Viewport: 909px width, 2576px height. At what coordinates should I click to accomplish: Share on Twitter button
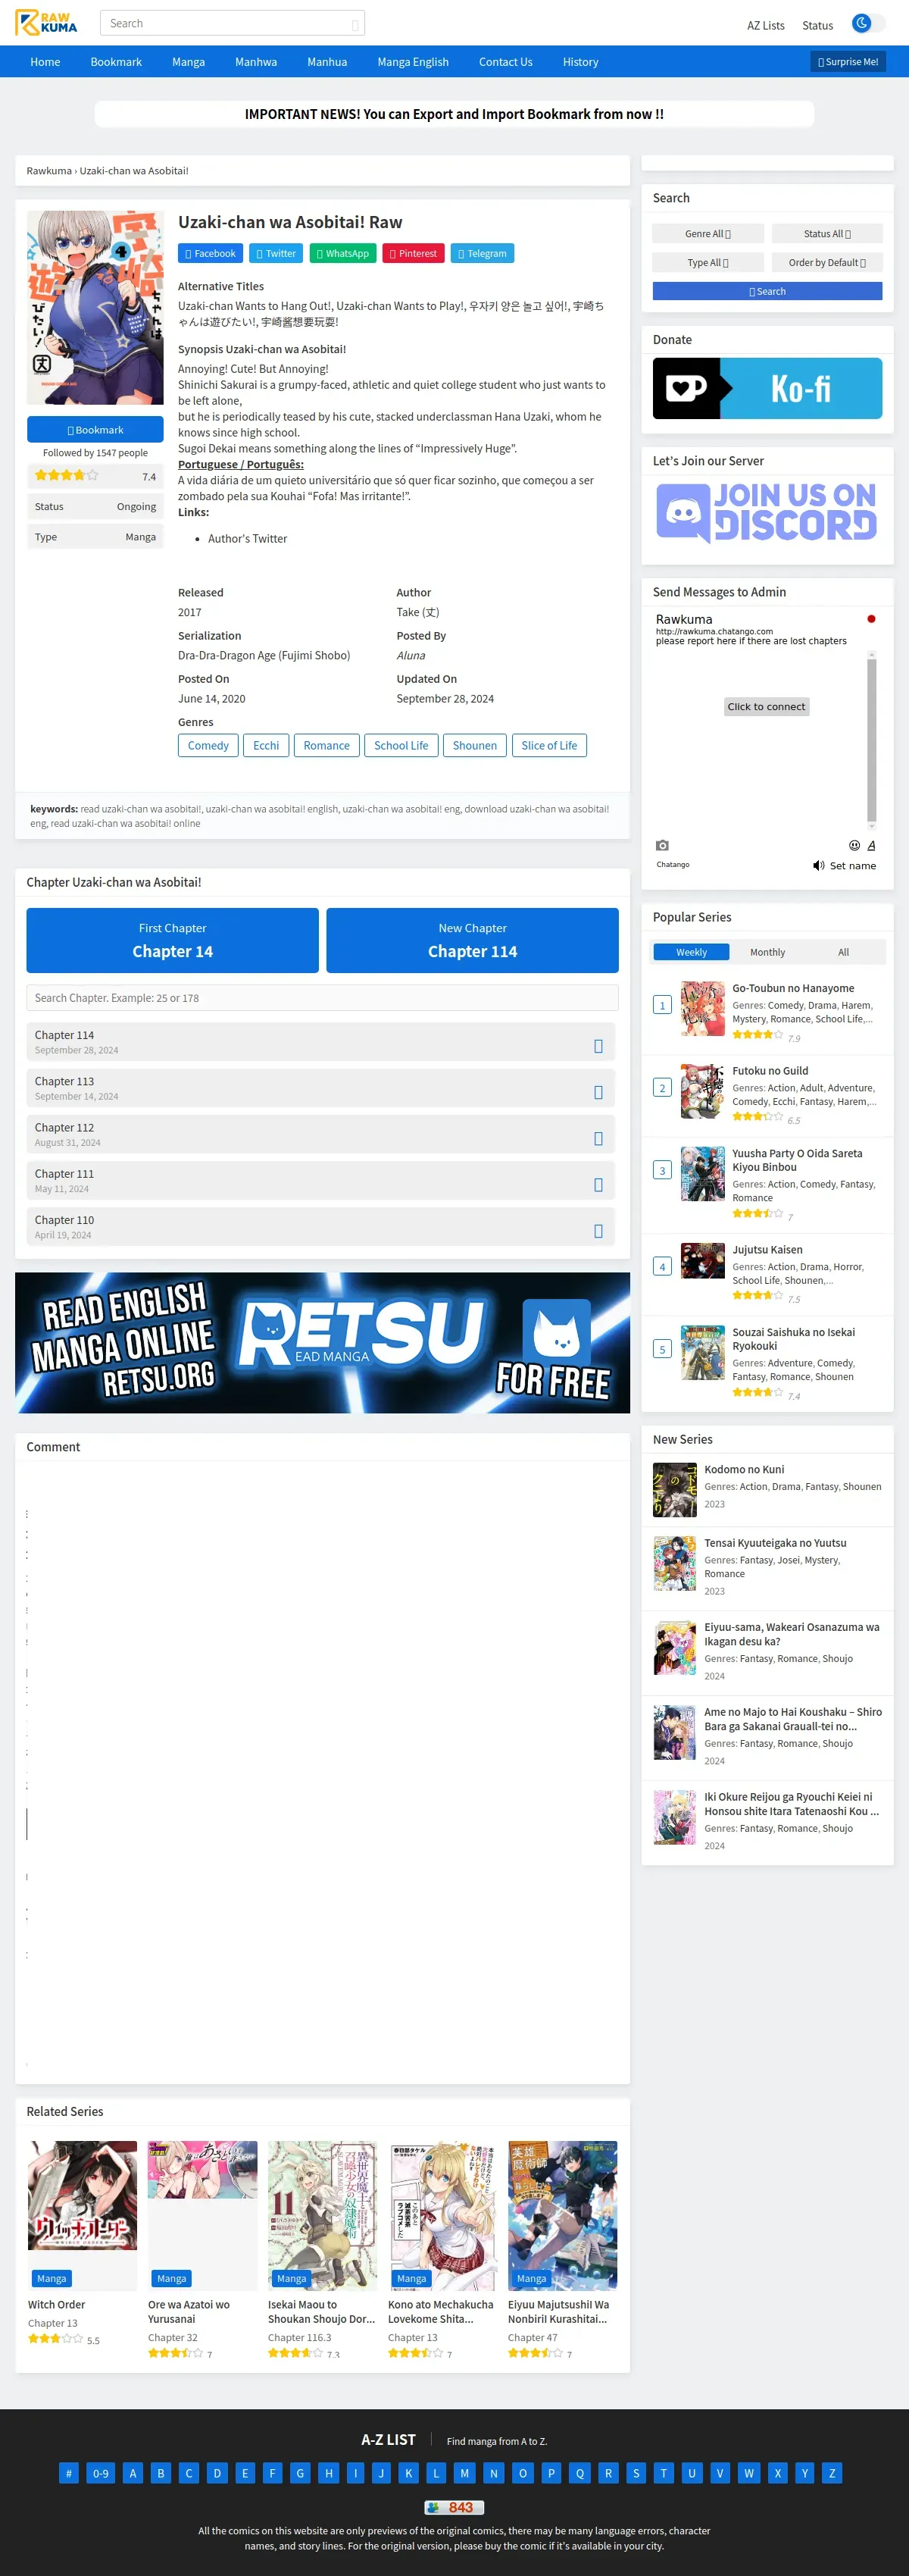coord(276,254)
